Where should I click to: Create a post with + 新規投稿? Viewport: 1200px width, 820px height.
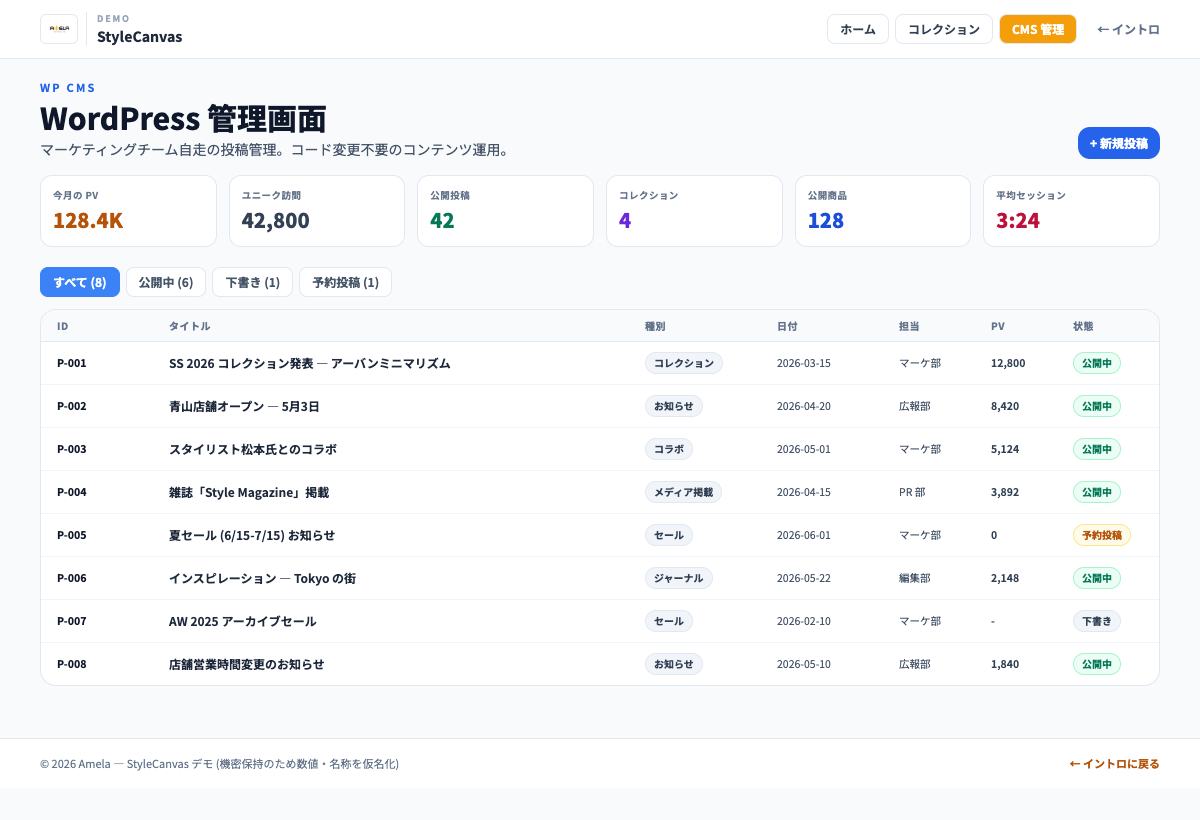coord(1118,143)
